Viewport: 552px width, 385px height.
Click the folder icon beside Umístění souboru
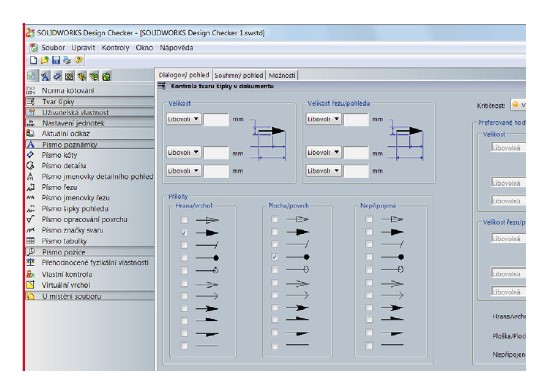point(31,296)
